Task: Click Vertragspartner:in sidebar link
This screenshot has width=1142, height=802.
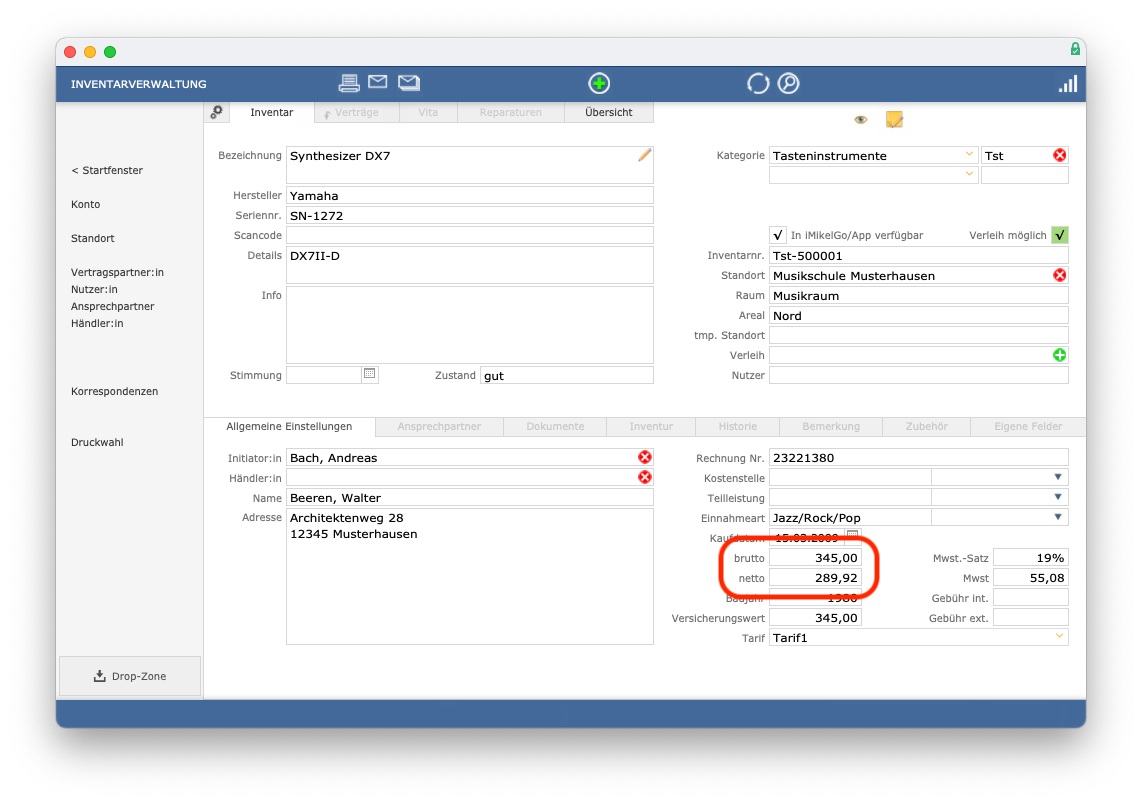Action: (117, 272)
